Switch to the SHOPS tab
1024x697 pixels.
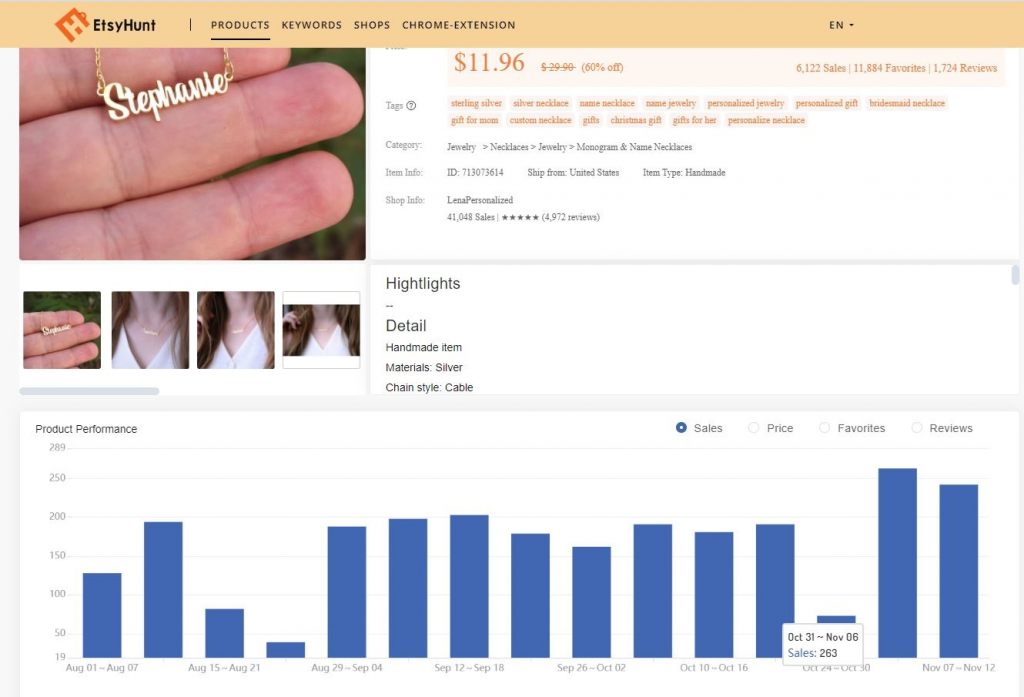point(372,25)
